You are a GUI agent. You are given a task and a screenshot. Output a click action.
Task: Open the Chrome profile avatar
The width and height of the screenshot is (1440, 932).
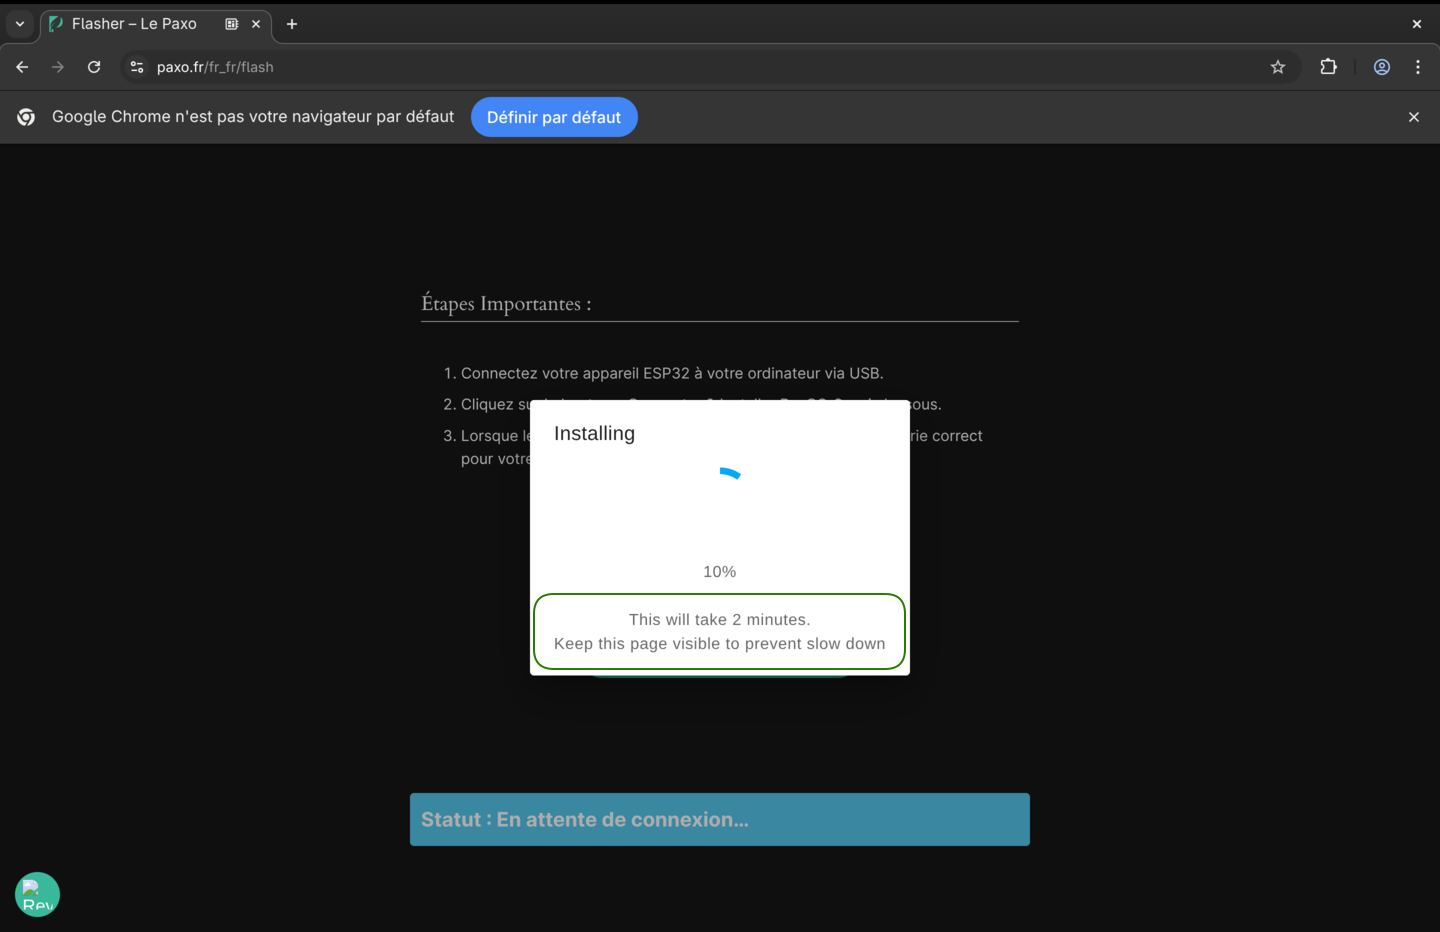coord(1382,67)
